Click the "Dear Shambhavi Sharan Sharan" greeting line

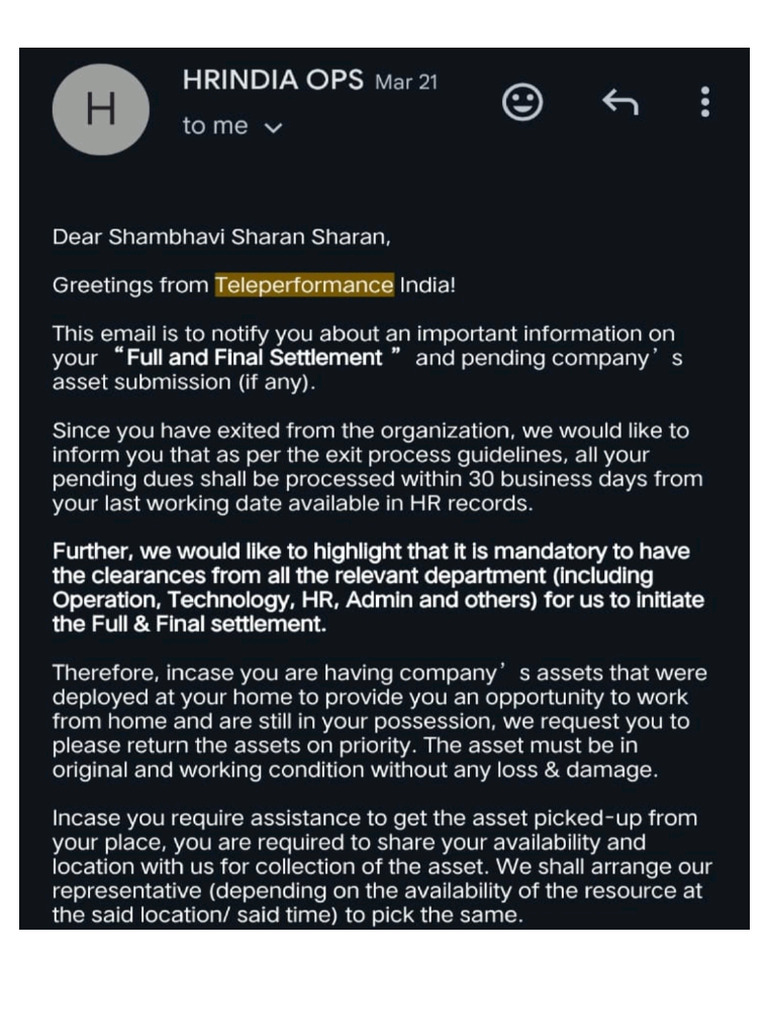(x=221, y=237)
